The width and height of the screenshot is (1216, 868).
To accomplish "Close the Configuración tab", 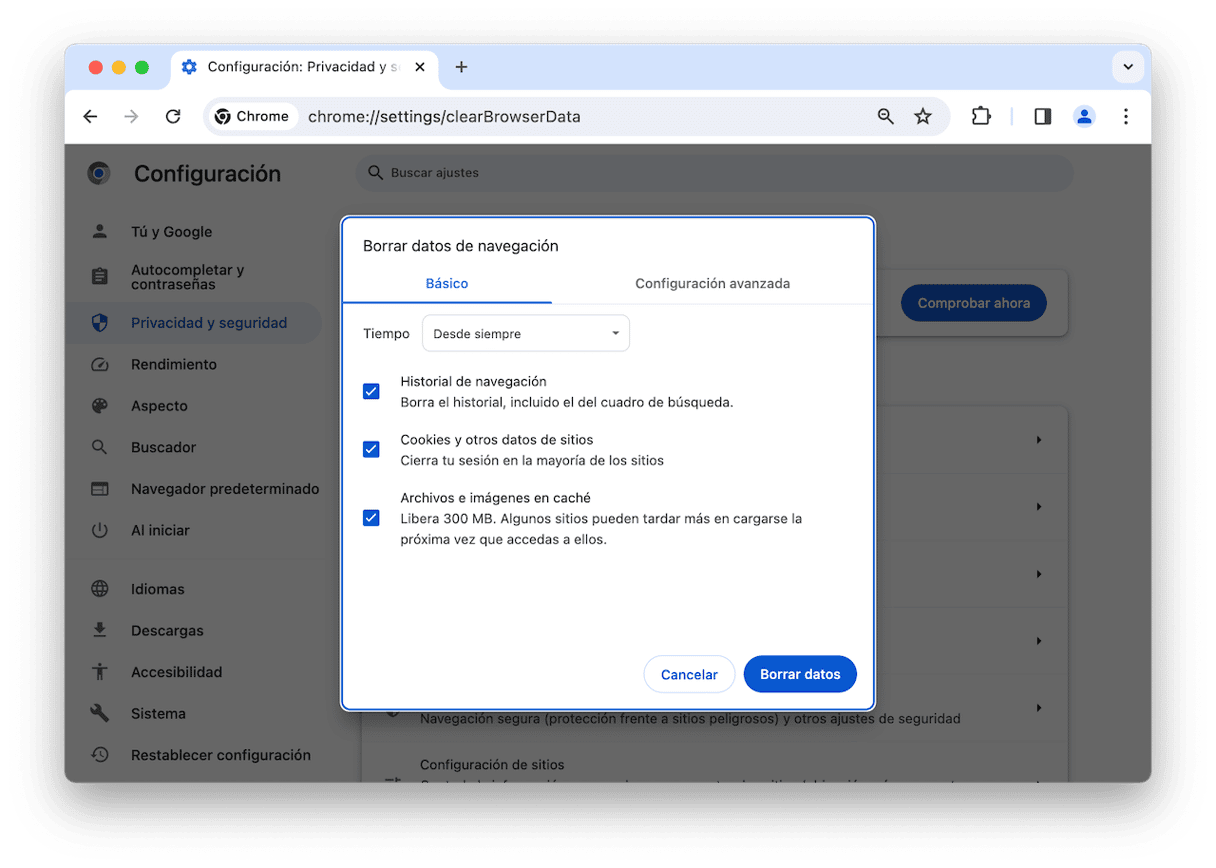I will pyautogui.click(x=420, y=67).
